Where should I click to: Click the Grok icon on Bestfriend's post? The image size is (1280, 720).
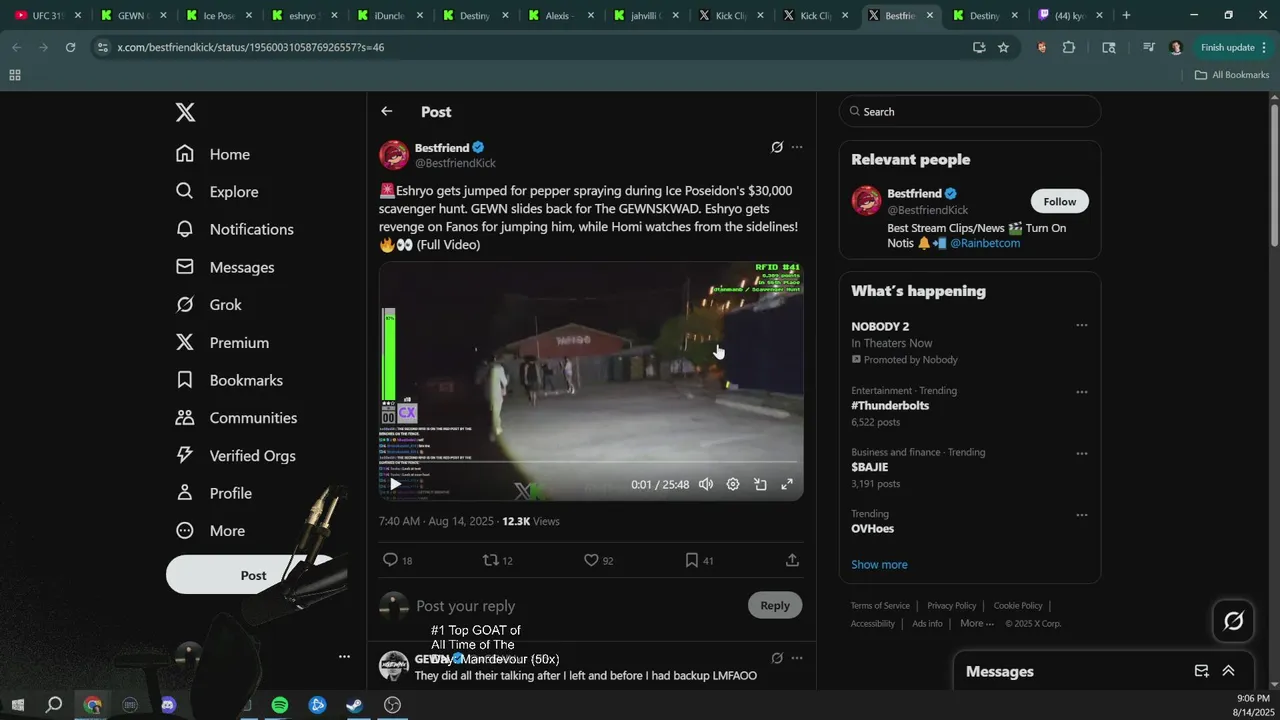777,147
